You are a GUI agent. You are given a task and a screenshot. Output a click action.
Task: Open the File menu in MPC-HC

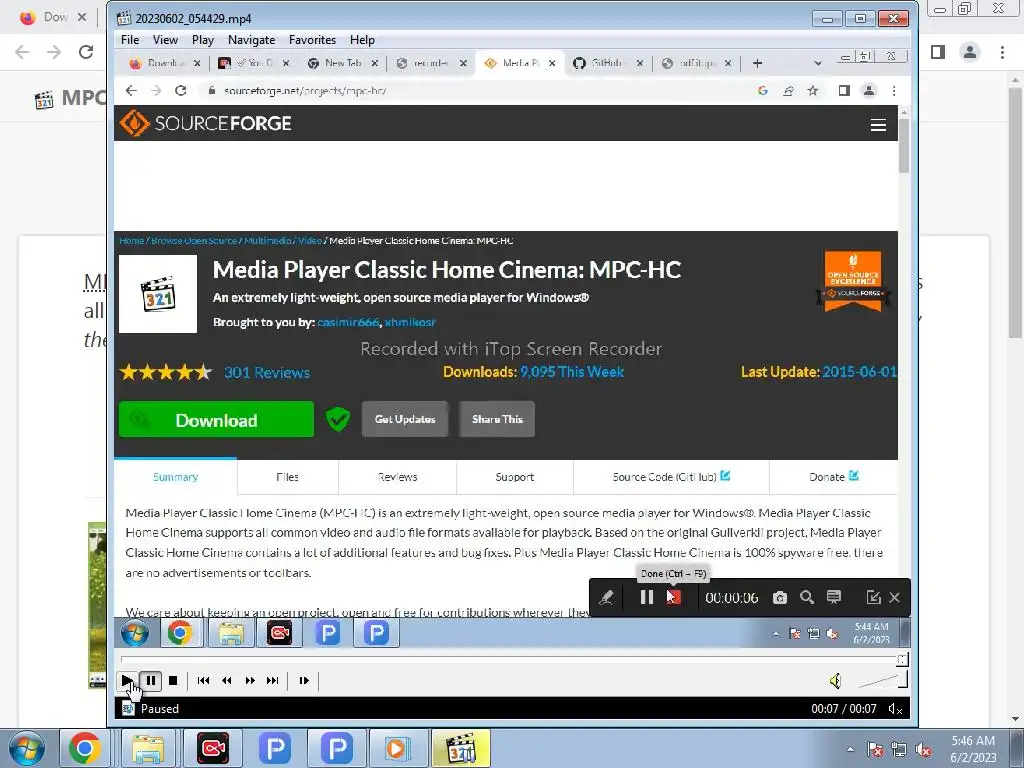130,40
